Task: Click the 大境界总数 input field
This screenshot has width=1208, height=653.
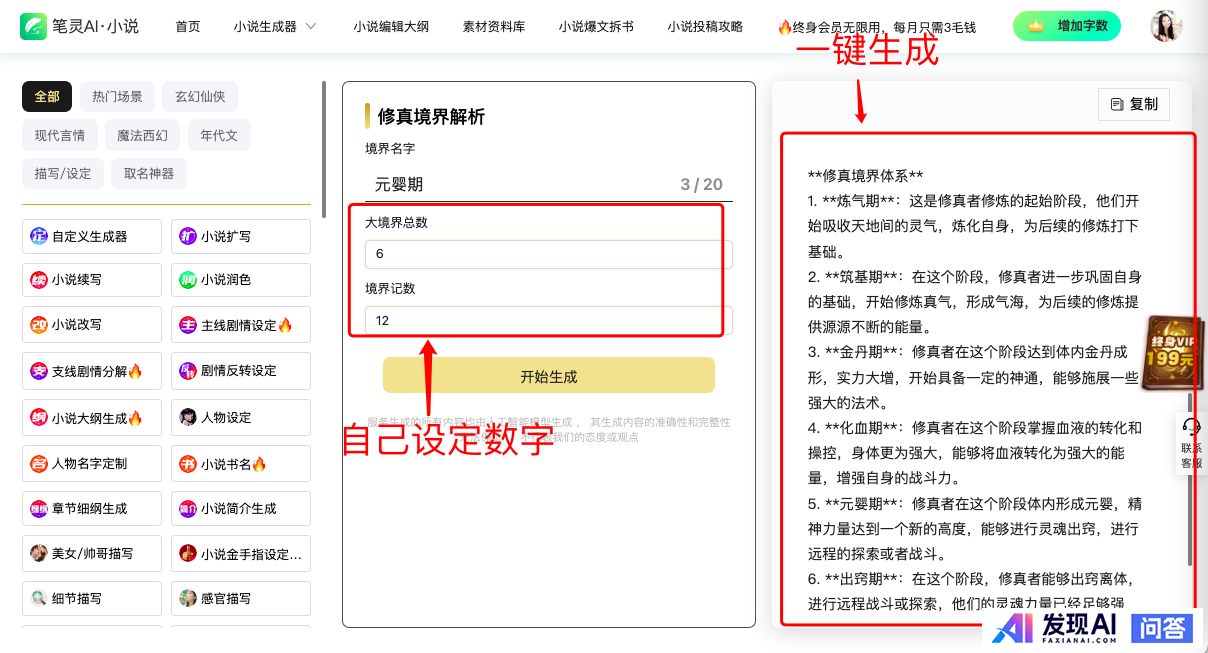Action: pos(548,254)
